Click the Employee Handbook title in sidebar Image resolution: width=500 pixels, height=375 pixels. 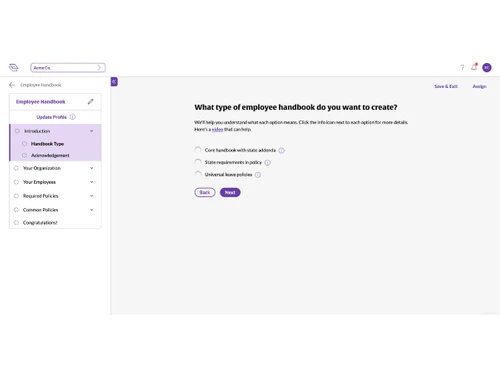[x=41, y=102]
